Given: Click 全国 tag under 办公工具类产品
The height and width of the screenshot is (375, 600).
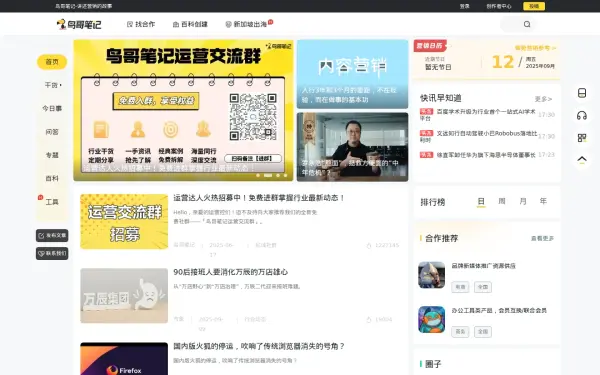Looking at the screenshot, I should click(x=483, y=332).
